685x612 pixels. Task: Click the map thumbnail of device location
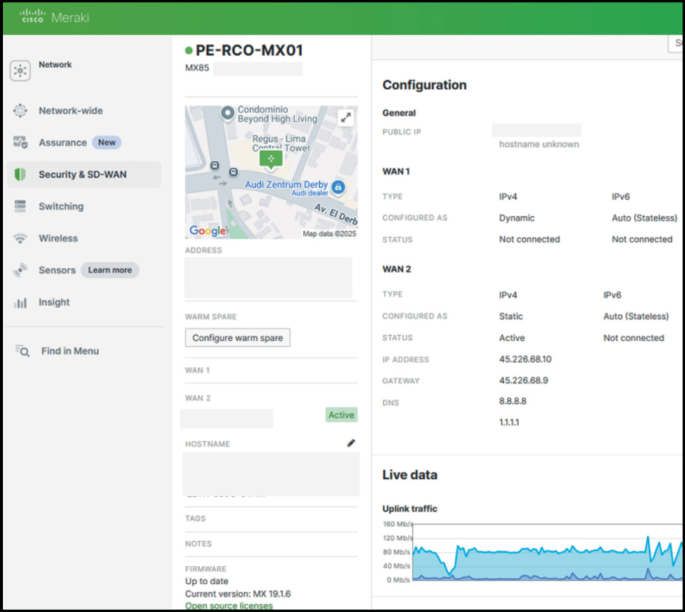tap(271, 172)
